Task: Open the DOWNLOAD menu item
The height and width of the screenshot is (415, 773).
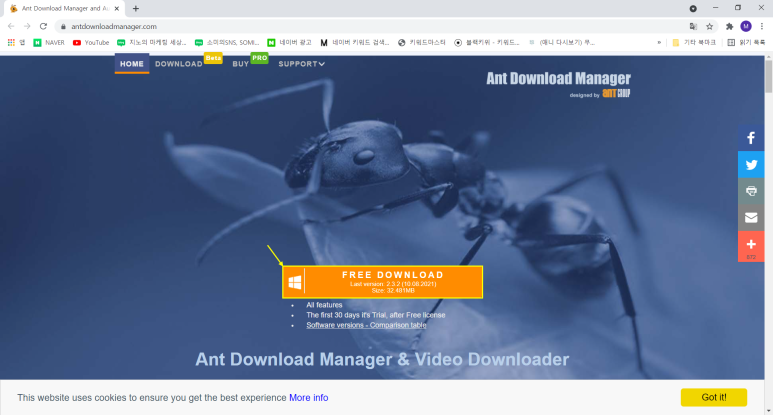Action: pyautogui.click(x=178, y=64)
